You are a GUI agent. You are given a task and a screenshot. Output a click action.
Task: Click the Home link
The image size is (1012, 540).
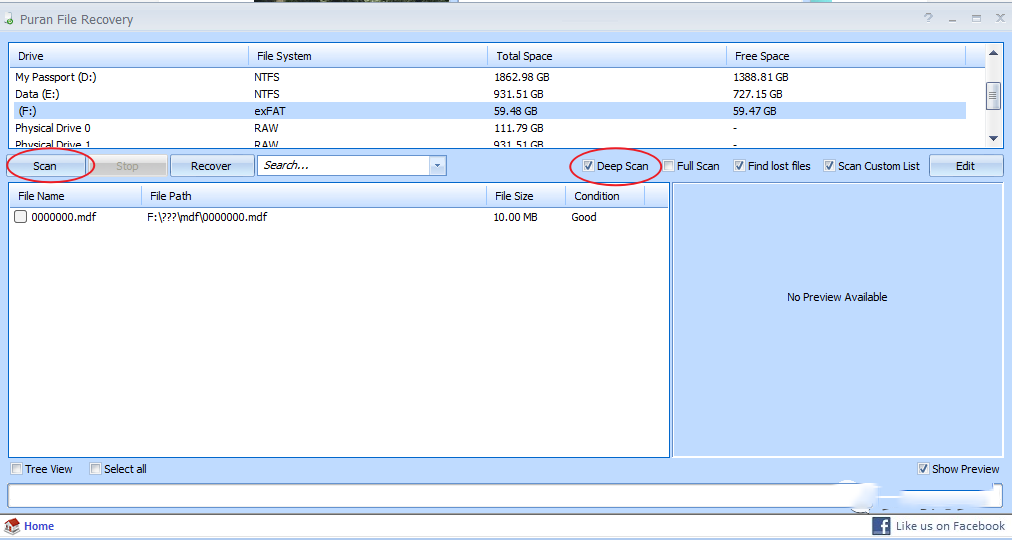point(39,526)
